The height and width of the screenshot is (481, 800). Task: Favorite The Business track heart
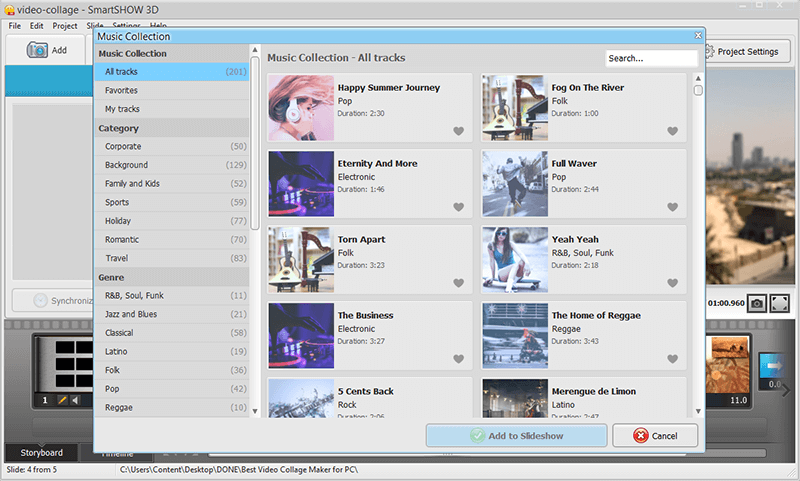pos(459,359)
